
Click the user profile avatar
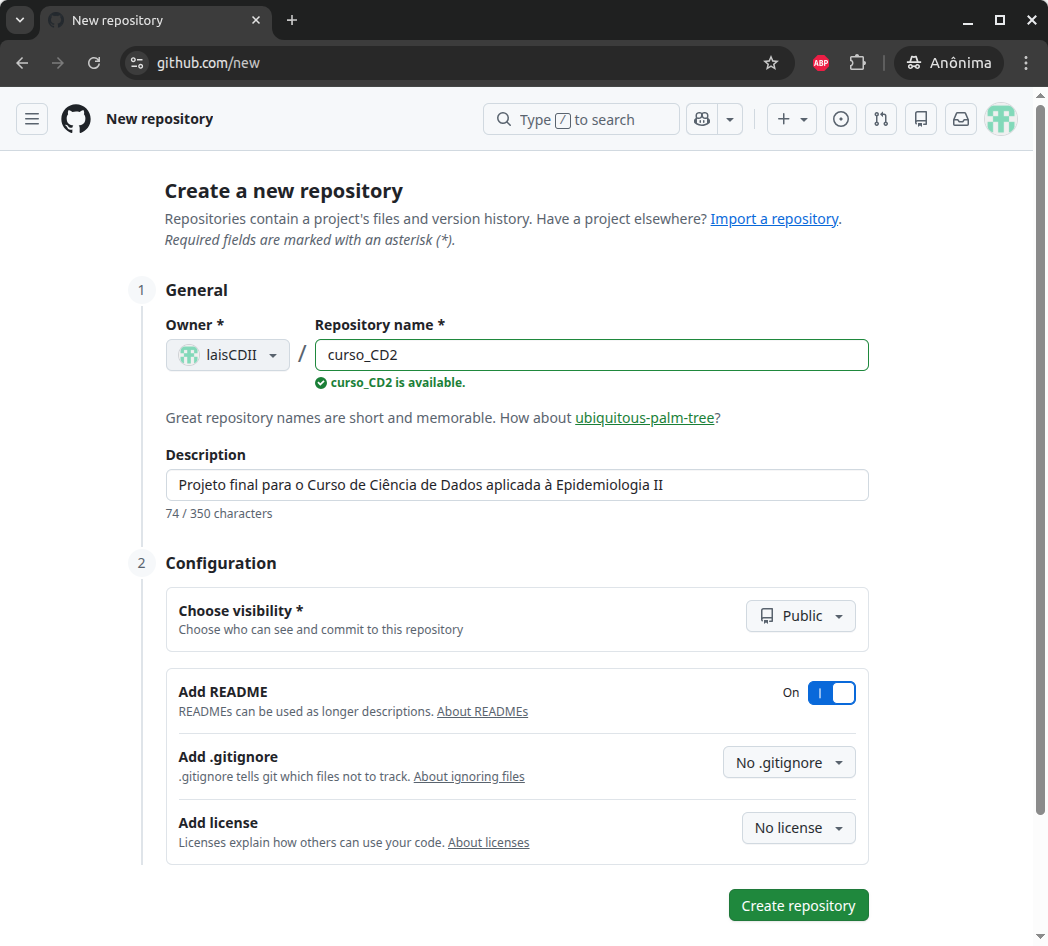(x=1001, y=119)
